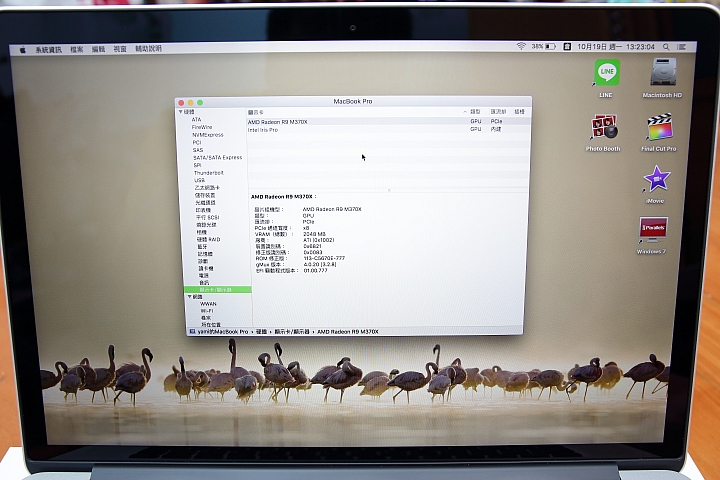This screenshot has height=480, width=720.
Task: Launch Final Cut Pro from desktop
Action: [x=659, y=127]
